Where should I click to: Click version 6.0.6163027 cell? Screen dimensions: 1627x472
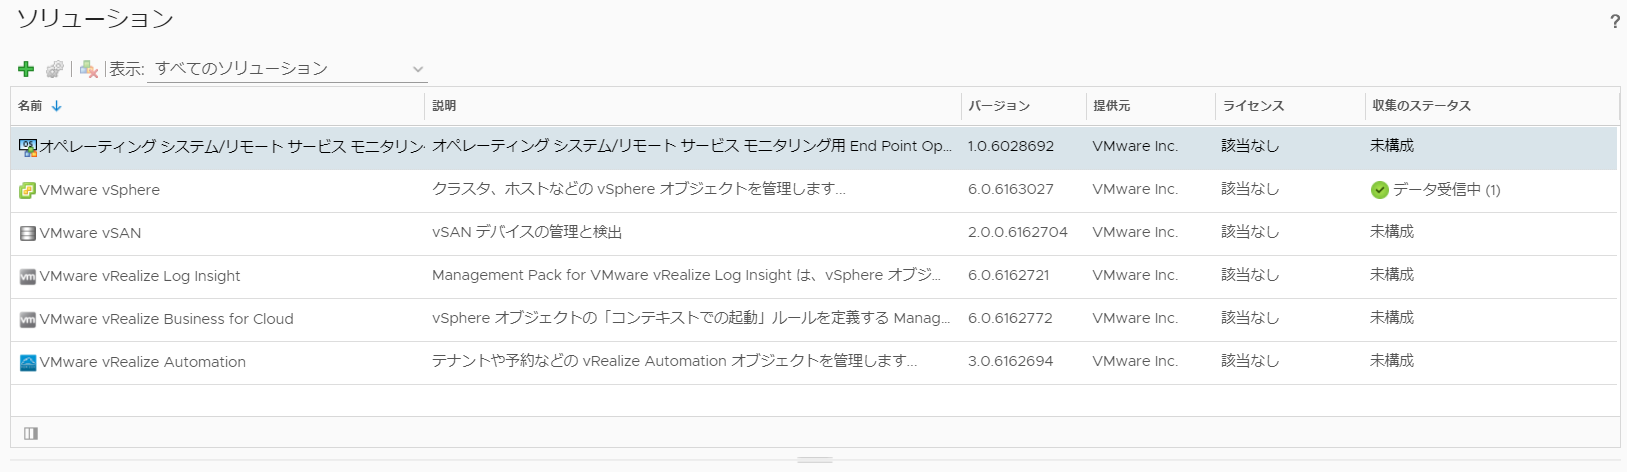tap(1010, 189)
